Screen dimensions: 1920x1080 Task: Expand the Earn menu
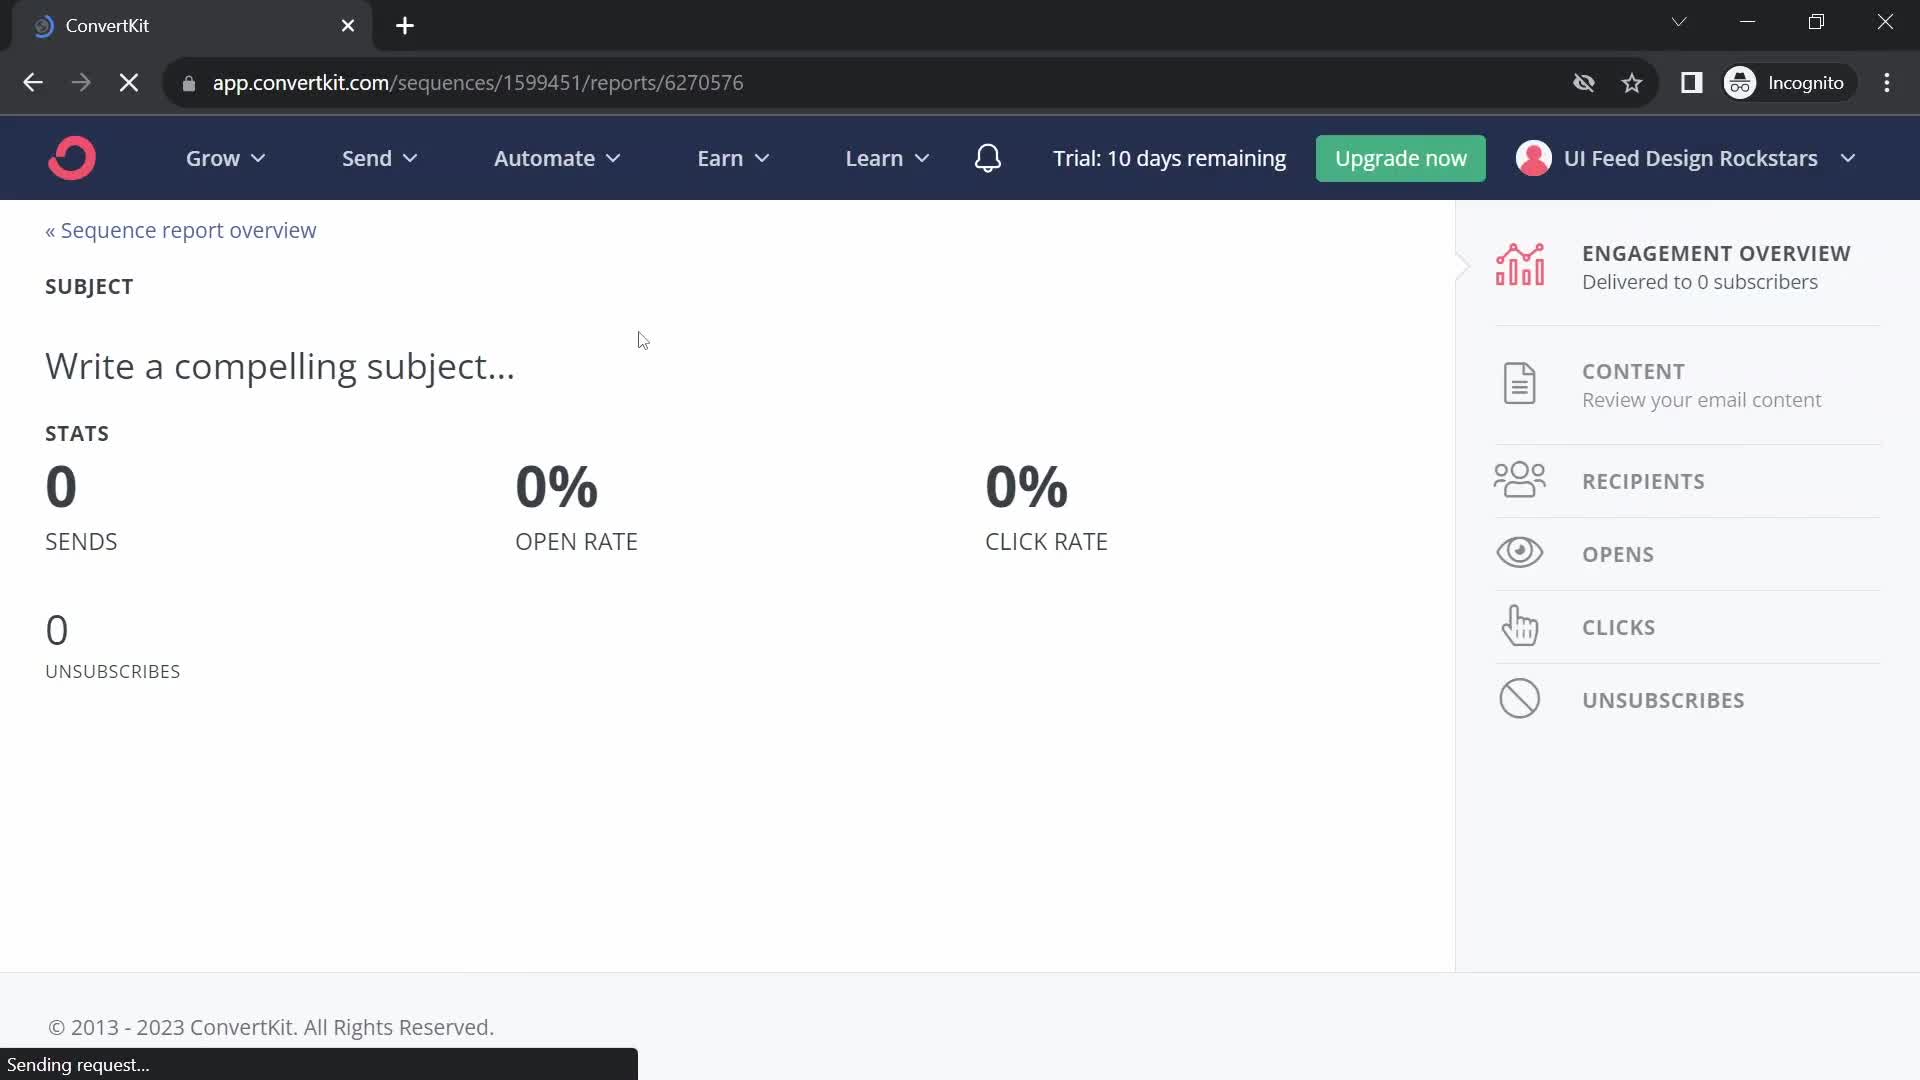(x=732, y=158)
